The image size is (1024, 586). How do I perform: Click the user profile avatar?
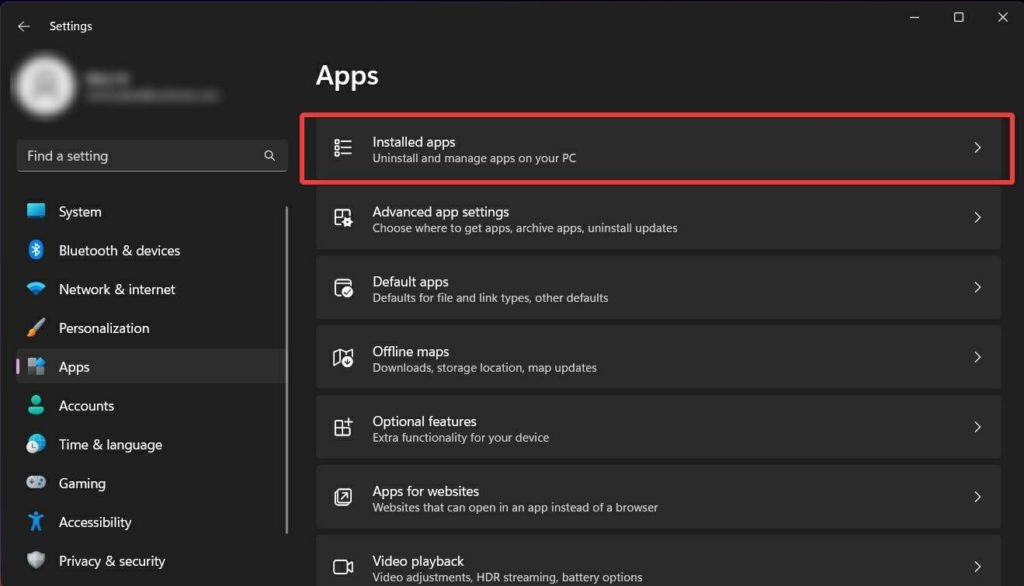coord(45,86)
